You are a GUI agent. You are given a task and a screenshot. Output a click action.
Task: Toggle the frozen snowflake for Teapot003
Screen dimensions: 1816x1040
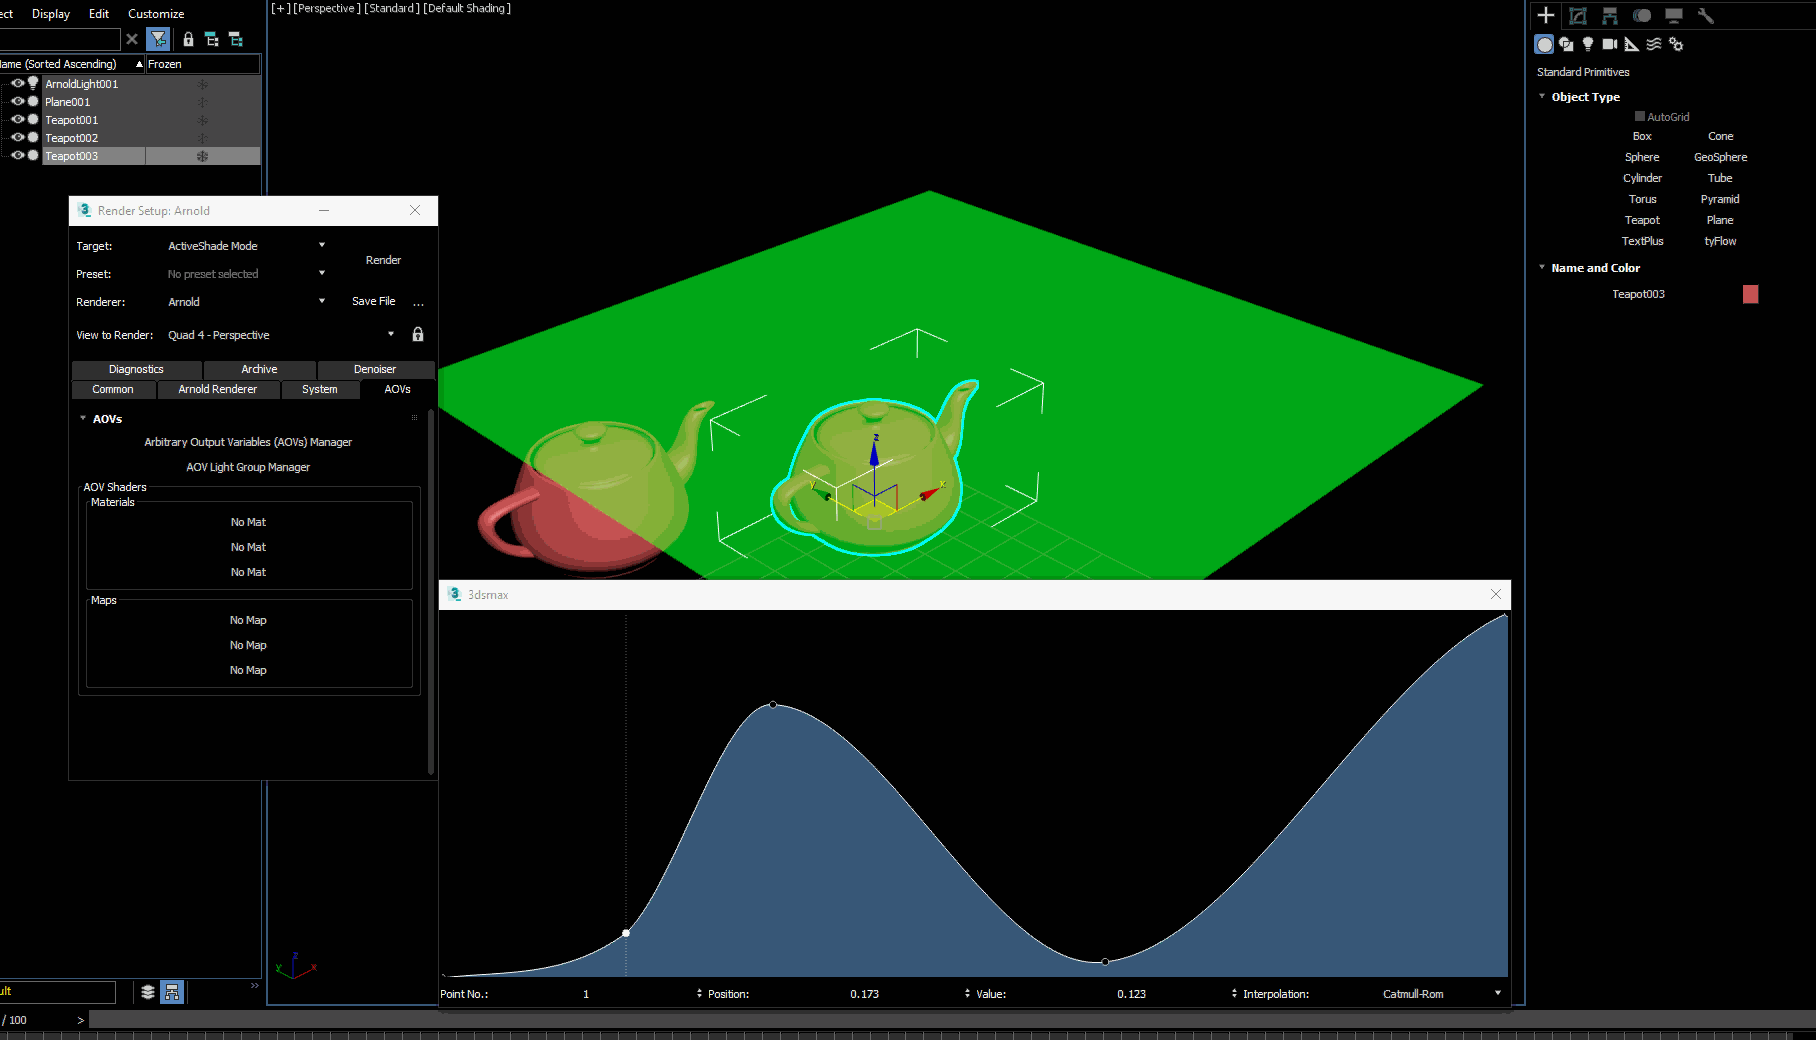coord(202,156)
